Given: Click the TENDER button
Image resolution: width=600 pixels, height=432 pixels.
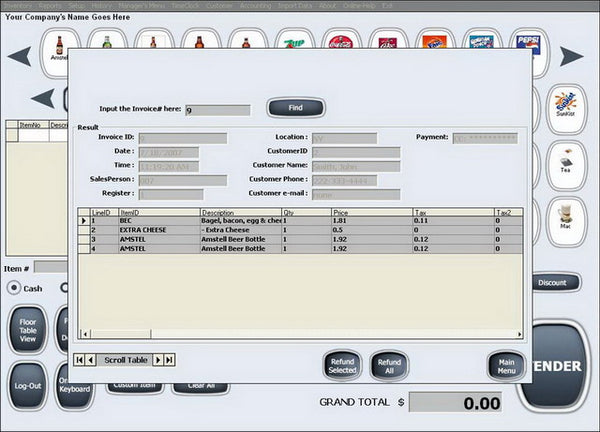Looking at the screenshot, I should (x=556, y=367).
